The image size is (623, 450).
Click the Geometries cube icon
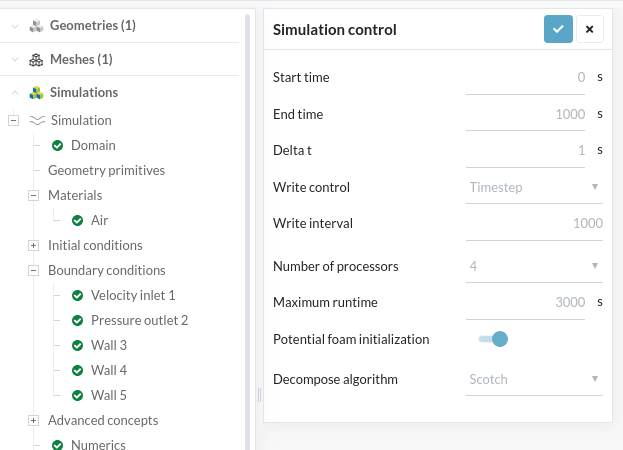point(36,26)
